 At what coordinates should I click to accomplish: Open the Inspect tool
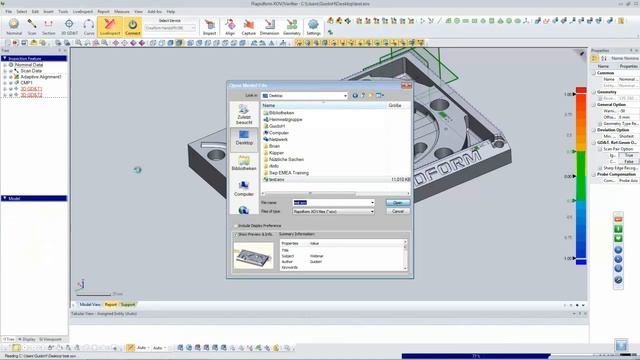coord(209,27)
